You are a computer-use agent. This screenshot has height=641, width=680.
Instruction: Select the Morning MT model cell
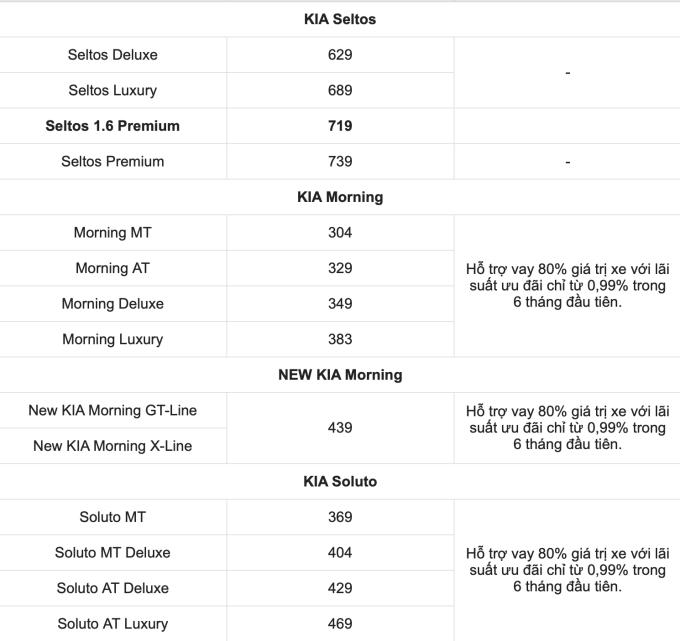pos(113,232)
